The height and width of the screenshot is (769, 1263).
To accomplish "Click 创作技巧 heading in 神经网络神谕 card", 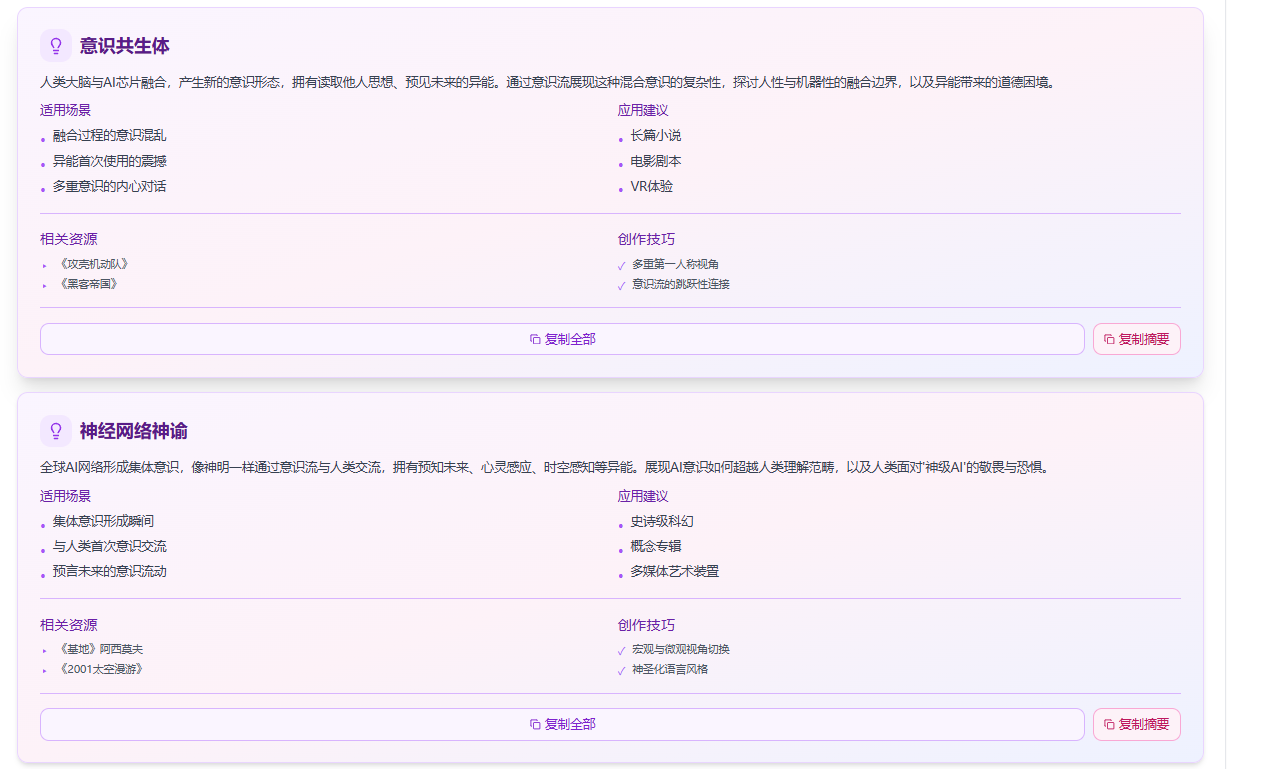I will pyautogui.click(x=646, y=625).
